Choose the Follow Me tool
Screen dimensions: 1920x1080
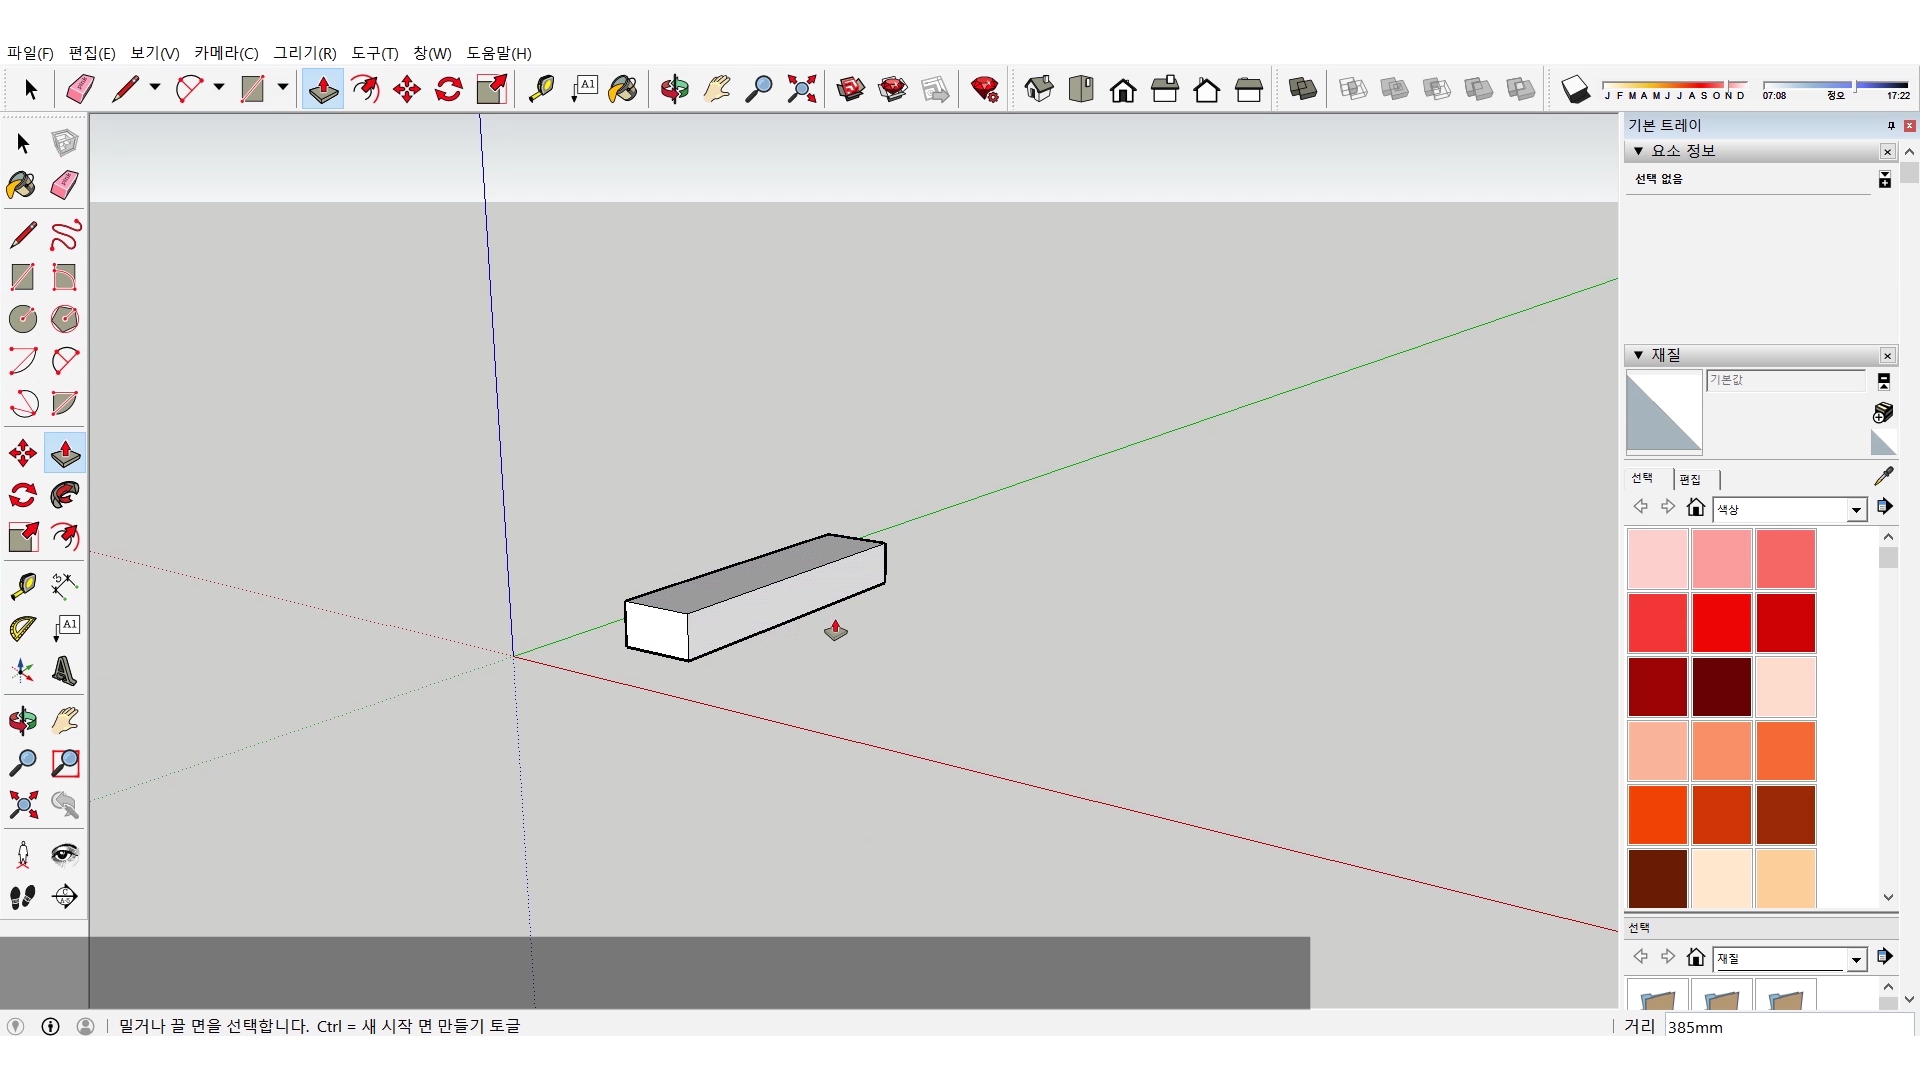click(65, 495)
